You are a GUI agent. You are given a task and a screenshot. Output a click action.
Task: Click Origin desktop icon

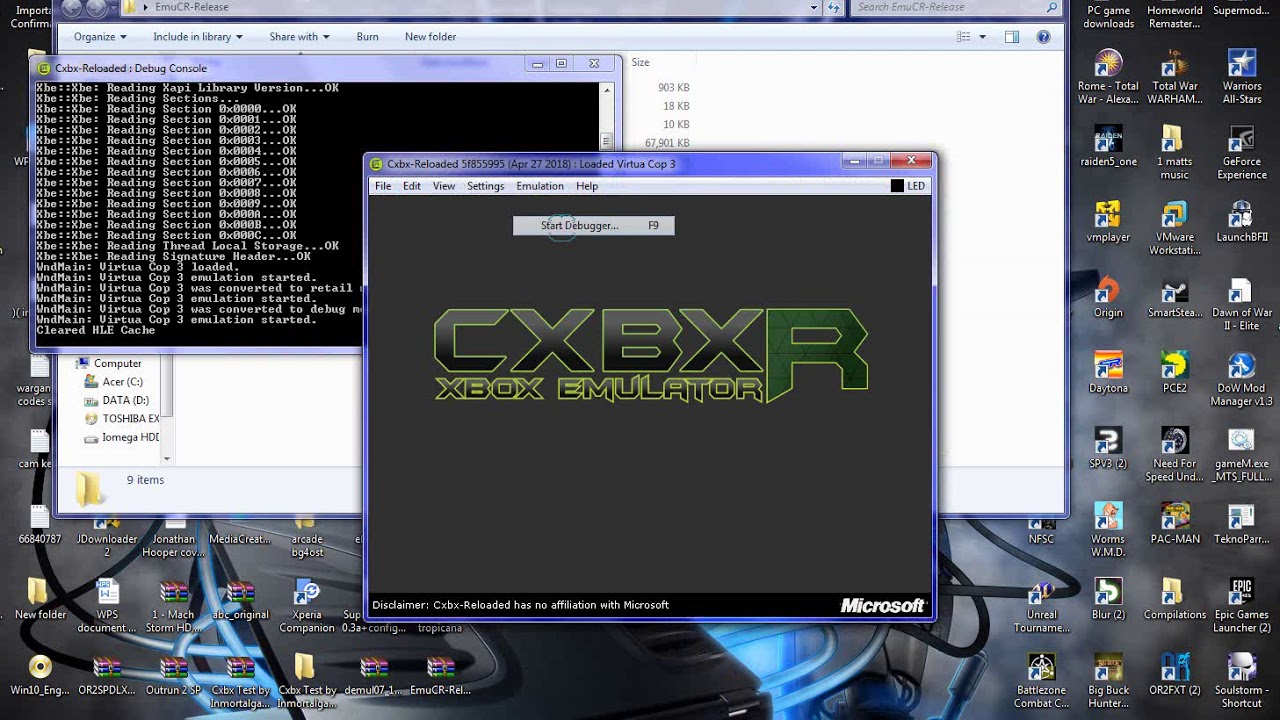click(x=1107, y=297)
